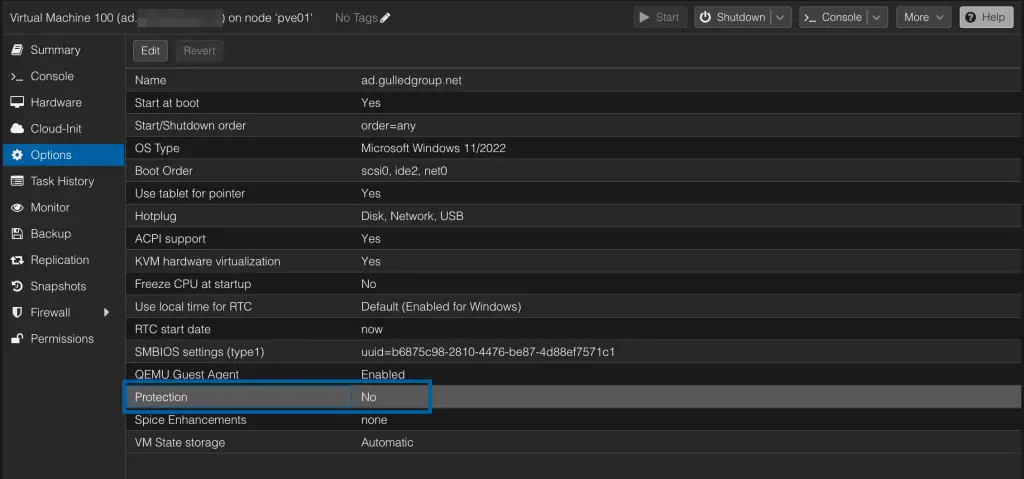The image size is (1024, 479).
Task: Click the 'No Tags' label
Action: pyautogui.click(x=356, y=18)
